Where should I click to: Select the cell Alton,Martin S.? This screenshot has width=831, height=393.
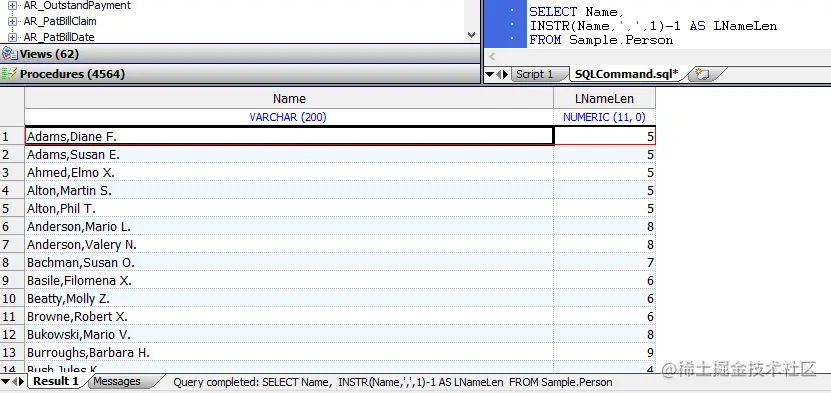click(x=289, y=191)
